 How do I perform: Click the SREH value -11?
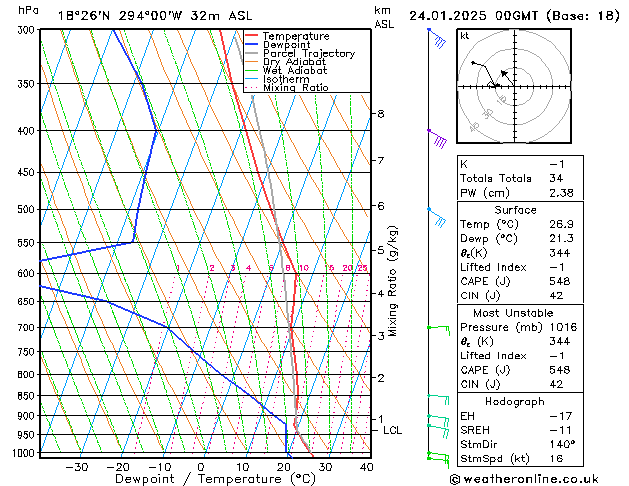pos(560,430)
